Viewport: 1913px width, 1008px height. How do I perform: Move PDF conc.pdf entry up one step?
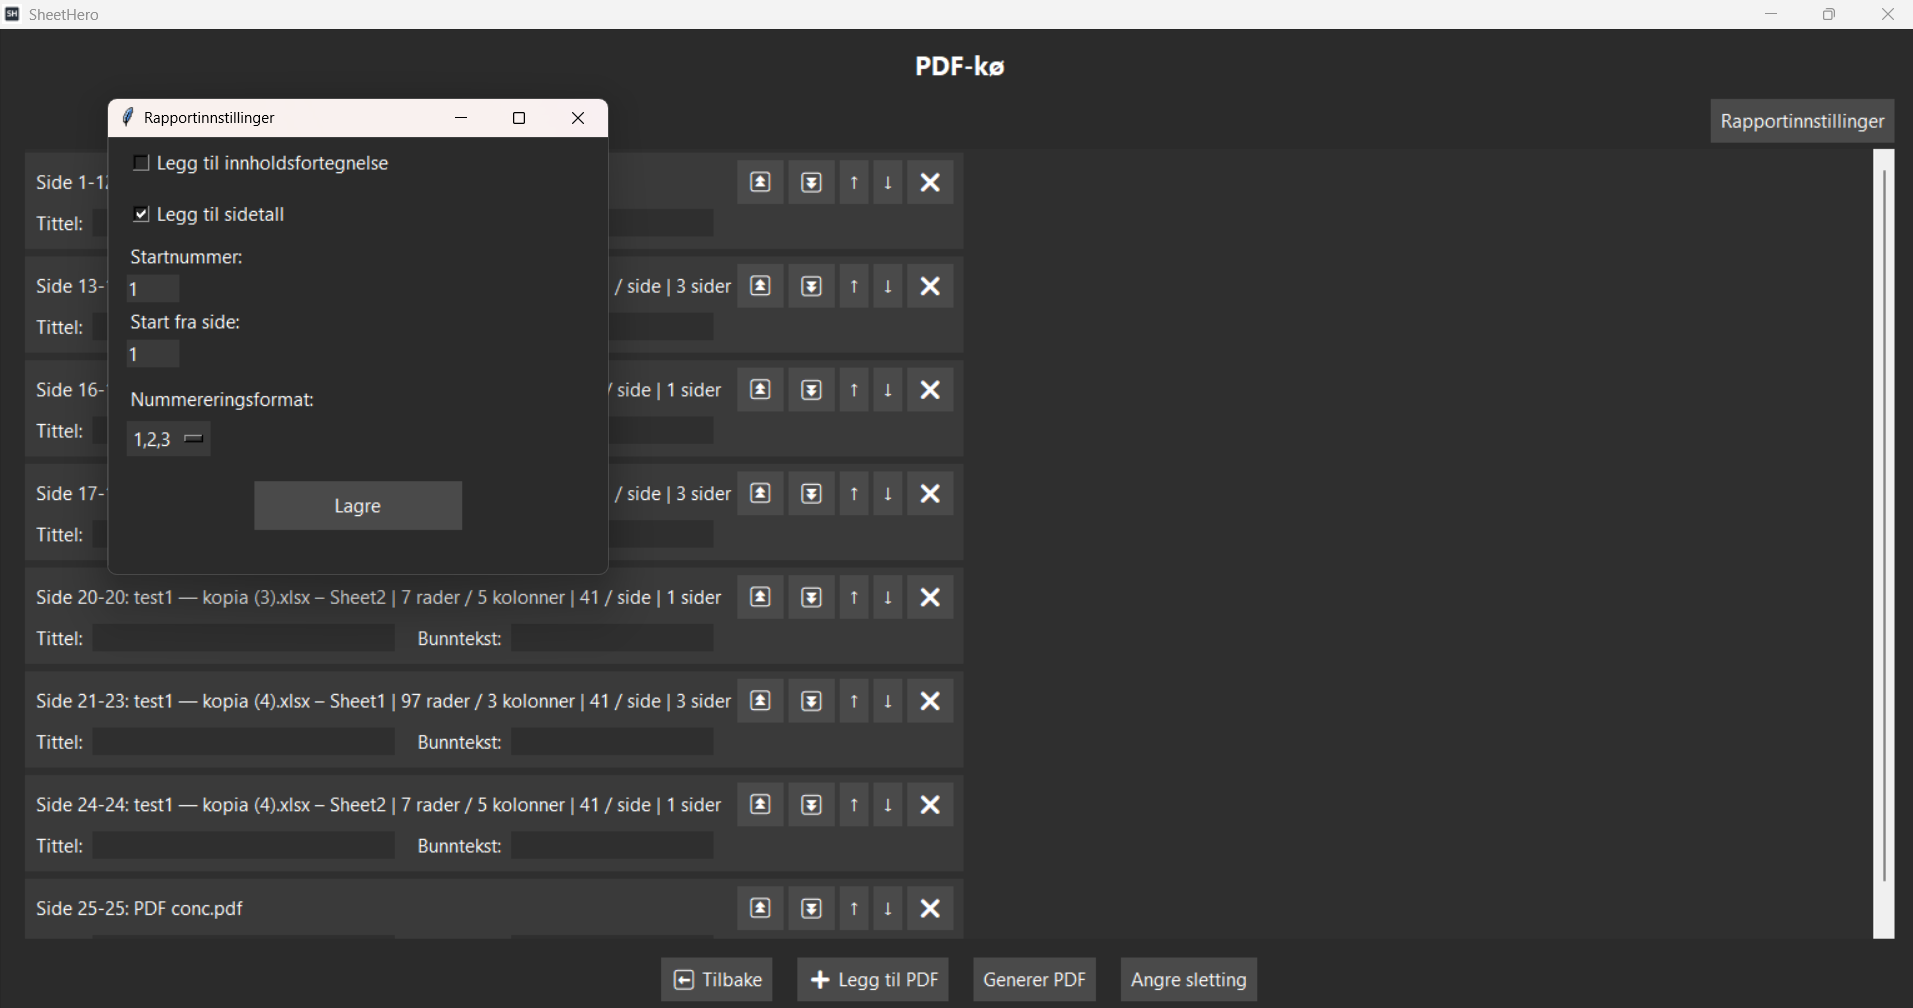[x=854, y=908]
